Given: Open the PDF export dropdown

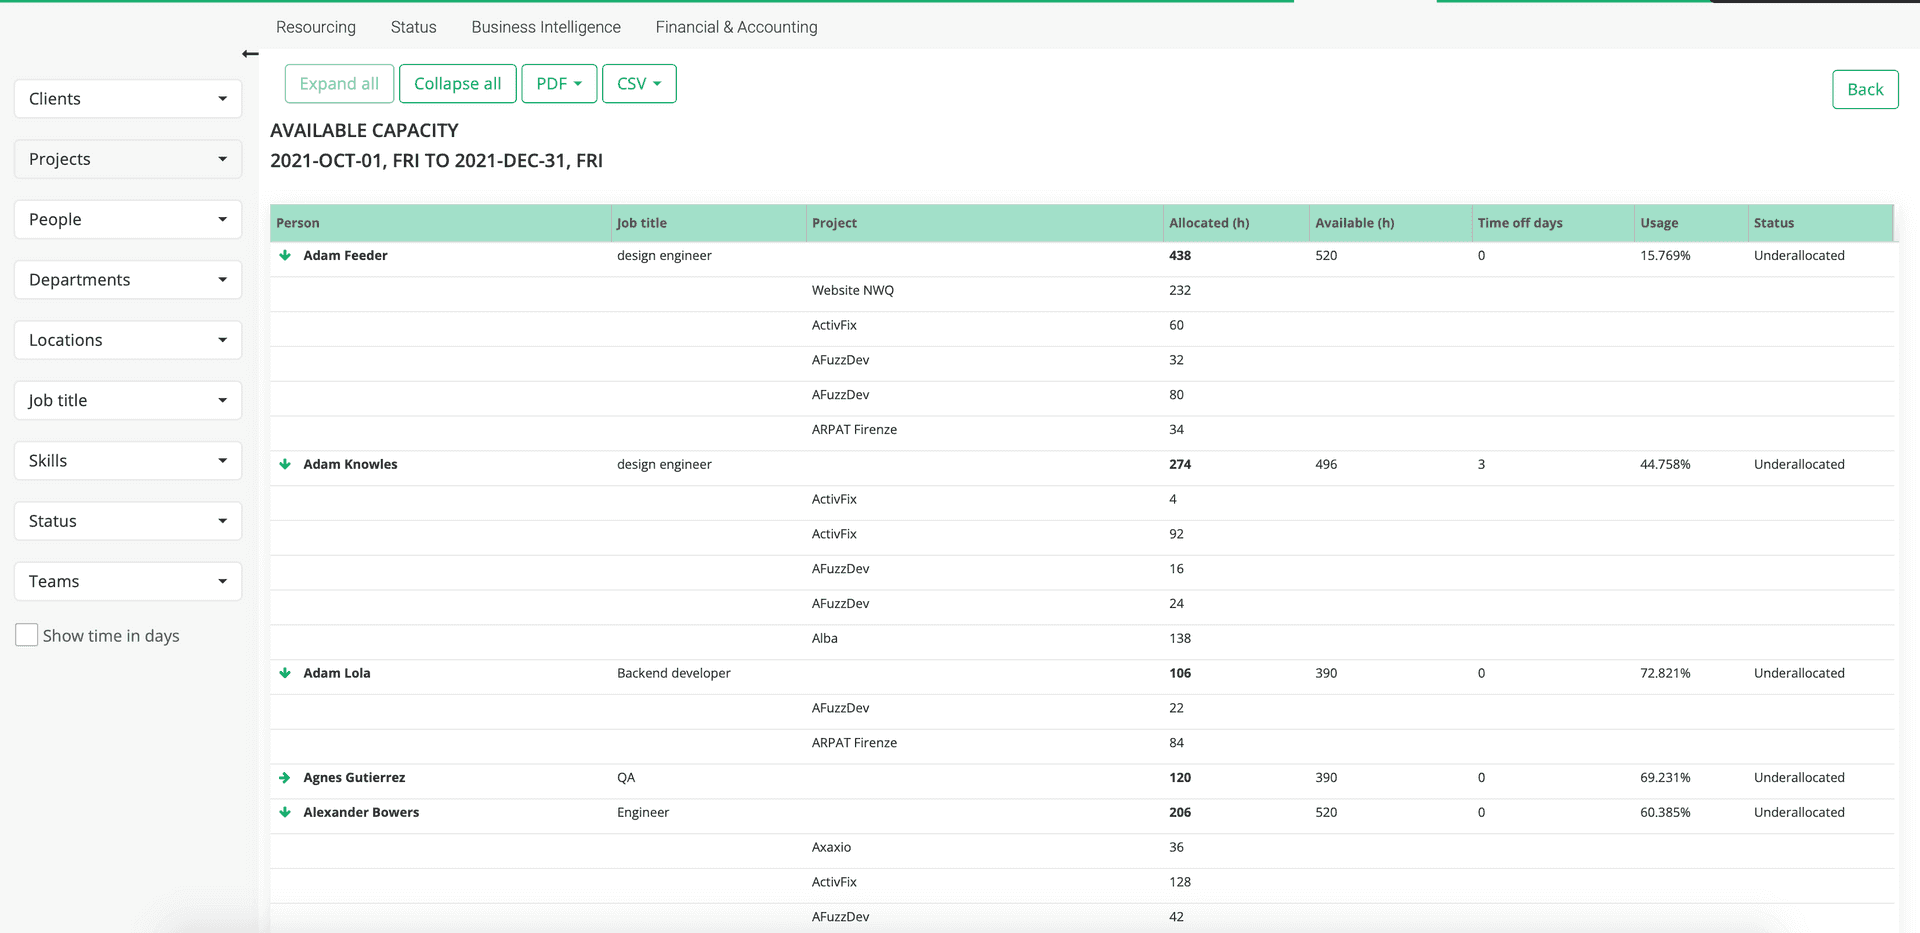Looking at the screenshot, I should [559, 84].
